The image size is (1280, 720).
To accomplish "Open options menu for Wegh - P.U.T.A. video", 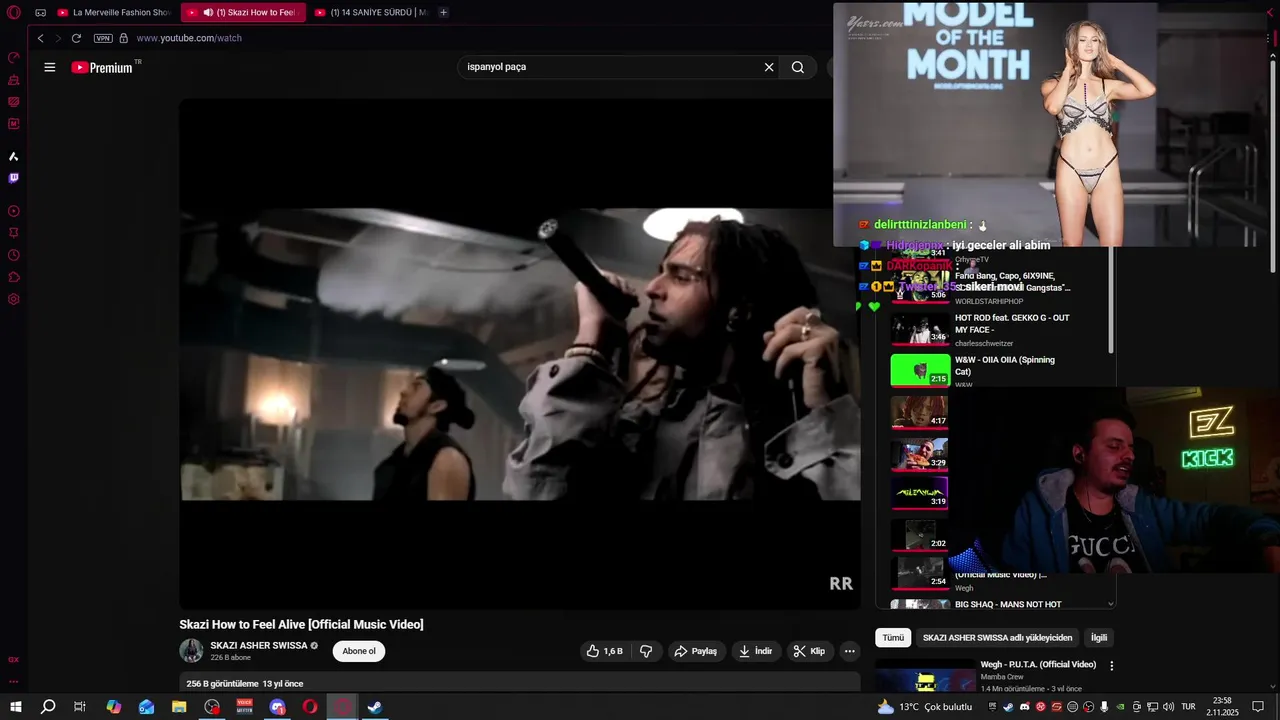I will pos(1111,666).
